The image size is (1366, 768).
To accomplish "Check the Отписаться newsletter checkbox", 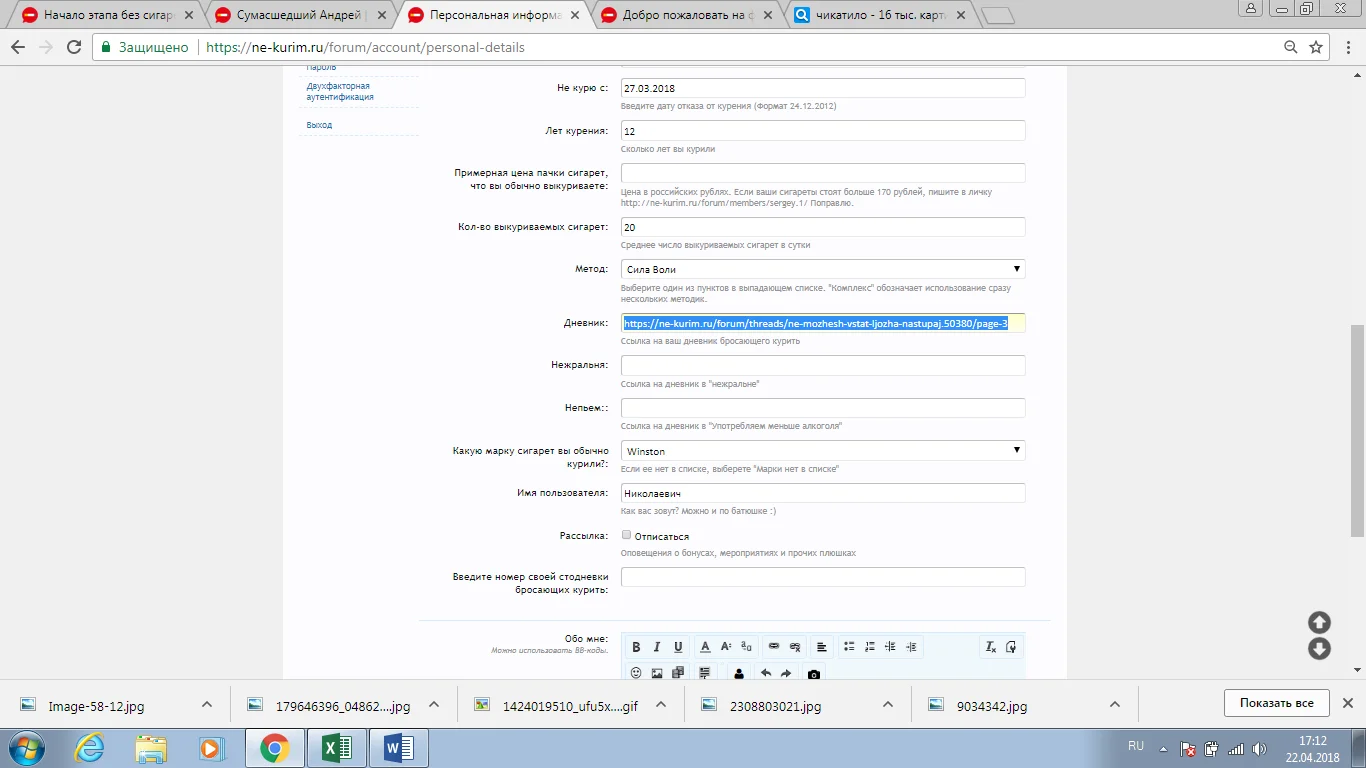I will 627,535.
